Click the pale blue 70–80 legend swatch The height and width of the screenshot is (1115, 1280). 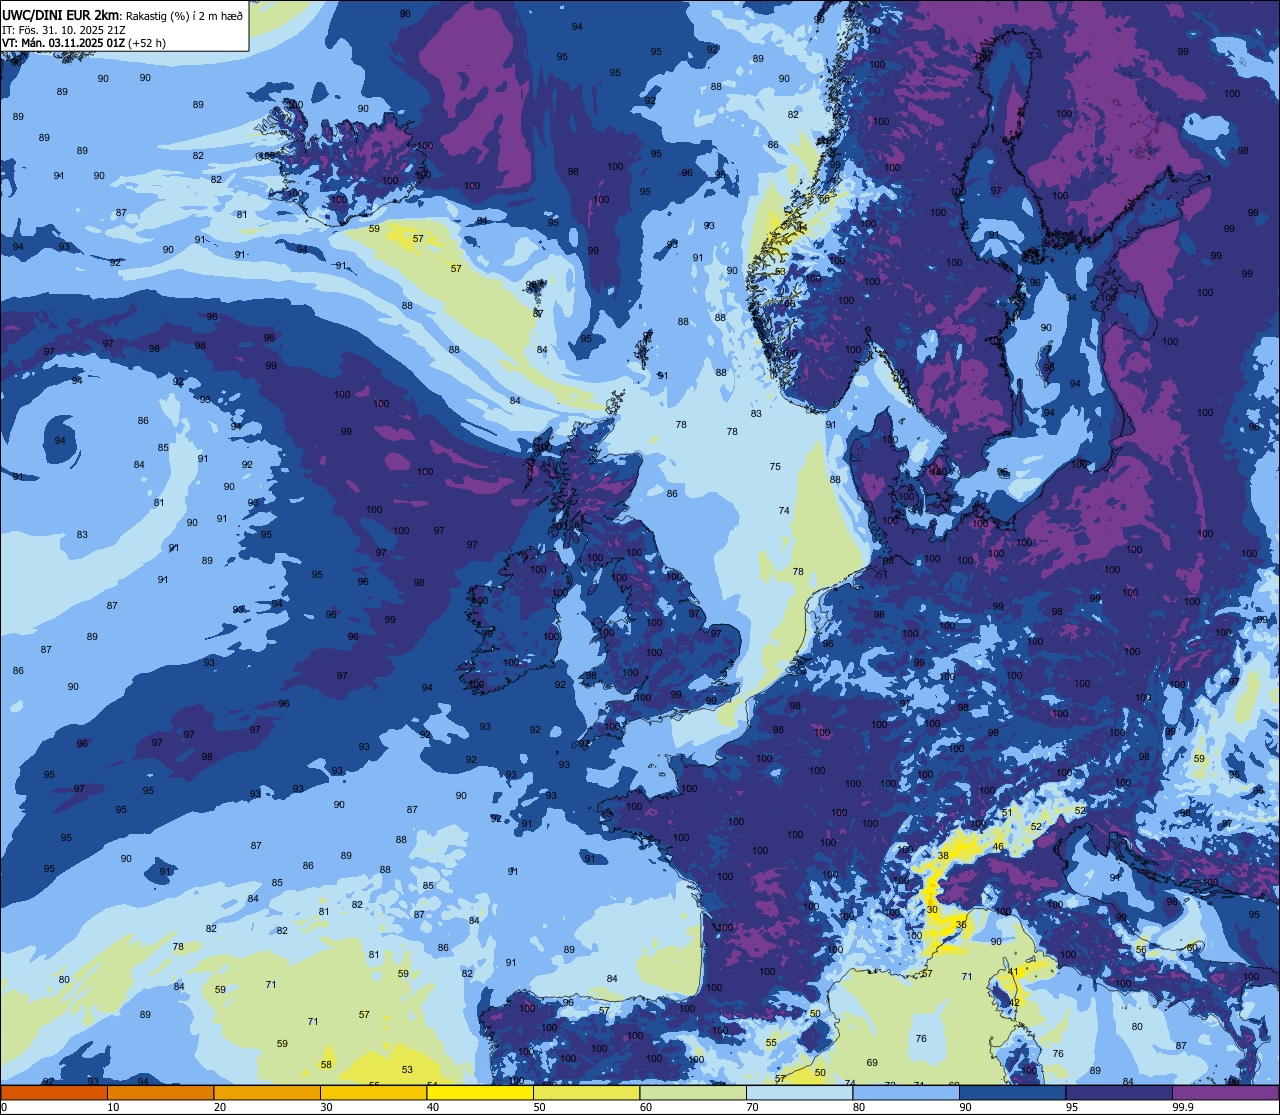799,1092
